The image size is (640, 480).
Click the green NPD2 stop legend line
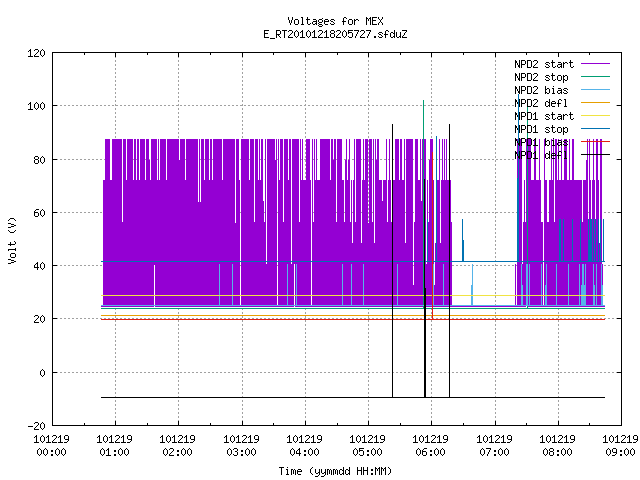(595, 77)
